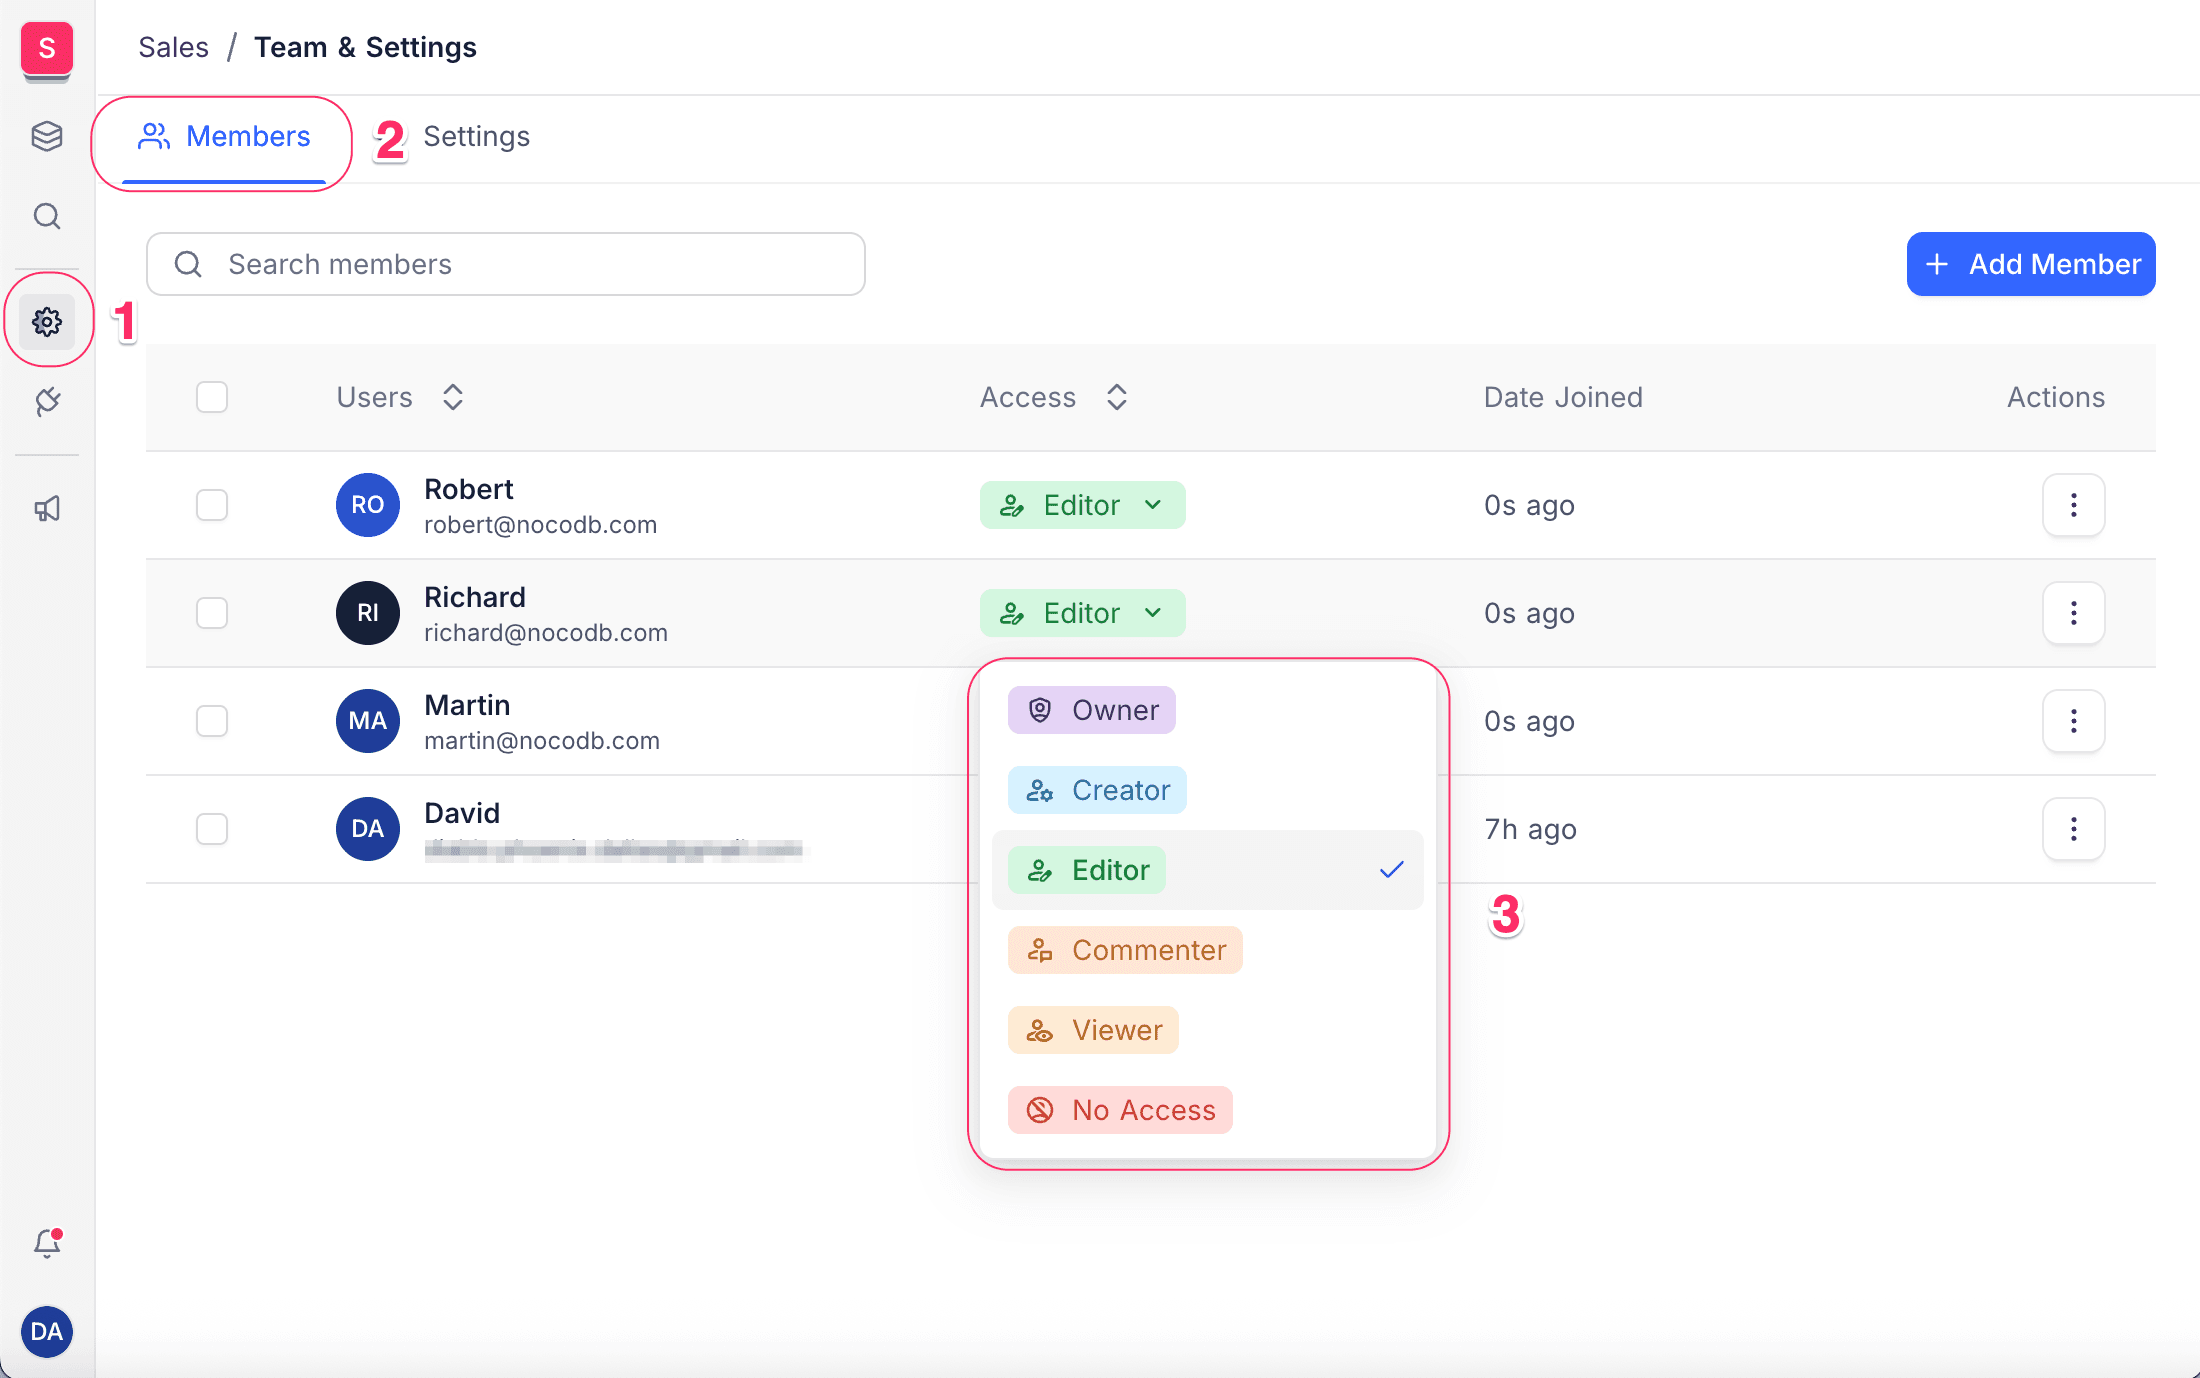Screen dimensions: 2200x1378
Task: Collapse Richard's Editor access dropdown
Action: (1082, 613)
